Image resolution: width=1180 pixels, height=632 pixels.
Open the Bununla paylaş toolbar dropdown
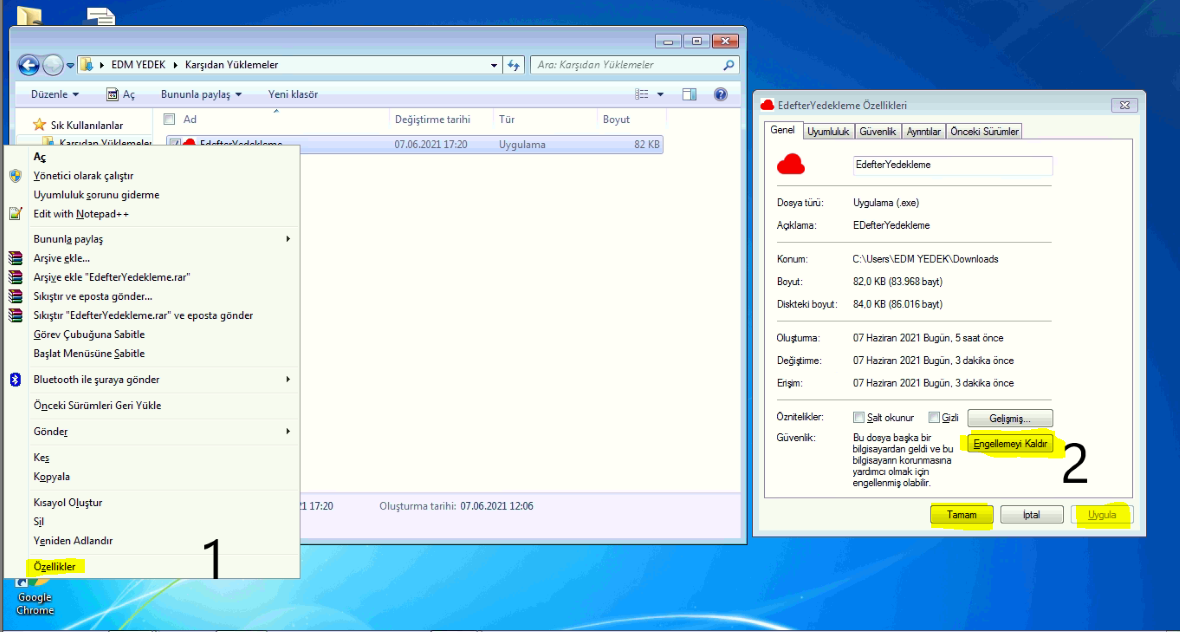201,94
